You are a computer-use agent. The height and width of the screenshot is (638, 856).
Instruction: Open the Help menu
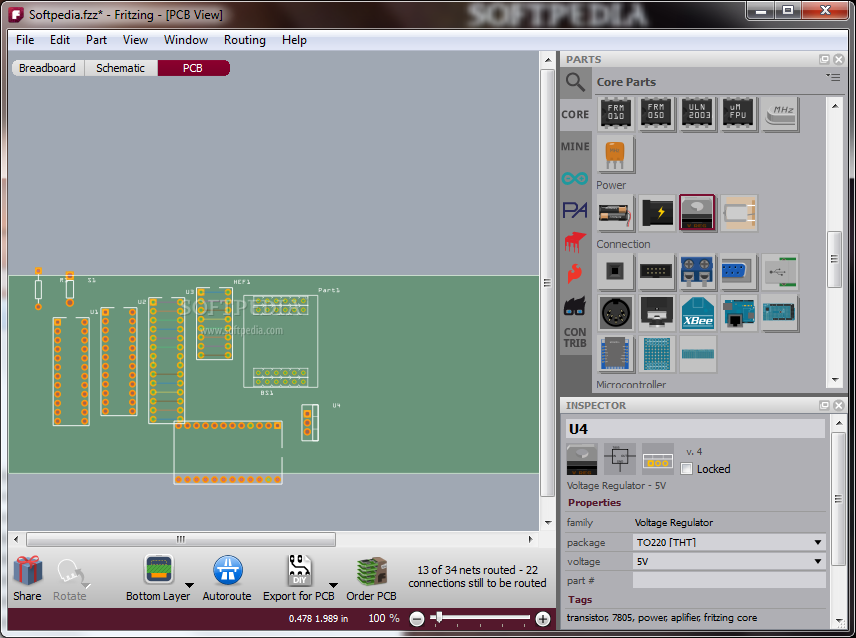point(294,40)
